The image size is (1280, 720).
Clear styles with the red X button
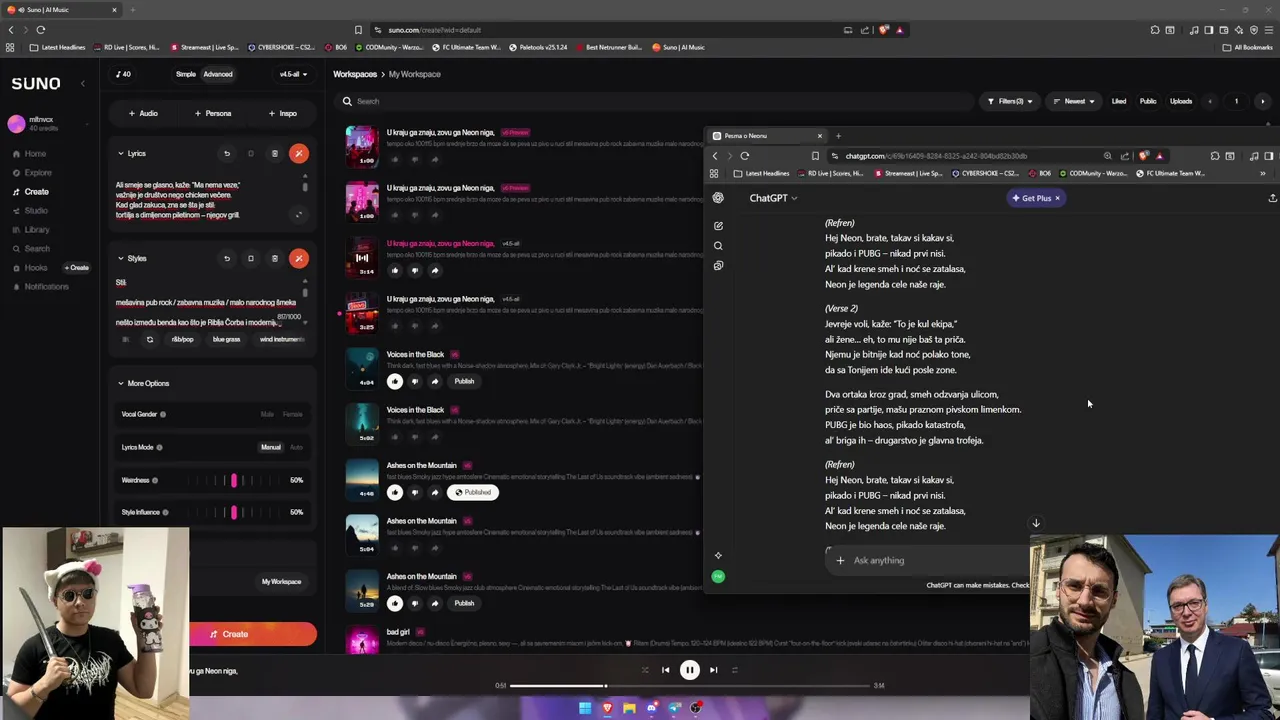point(298,258)
